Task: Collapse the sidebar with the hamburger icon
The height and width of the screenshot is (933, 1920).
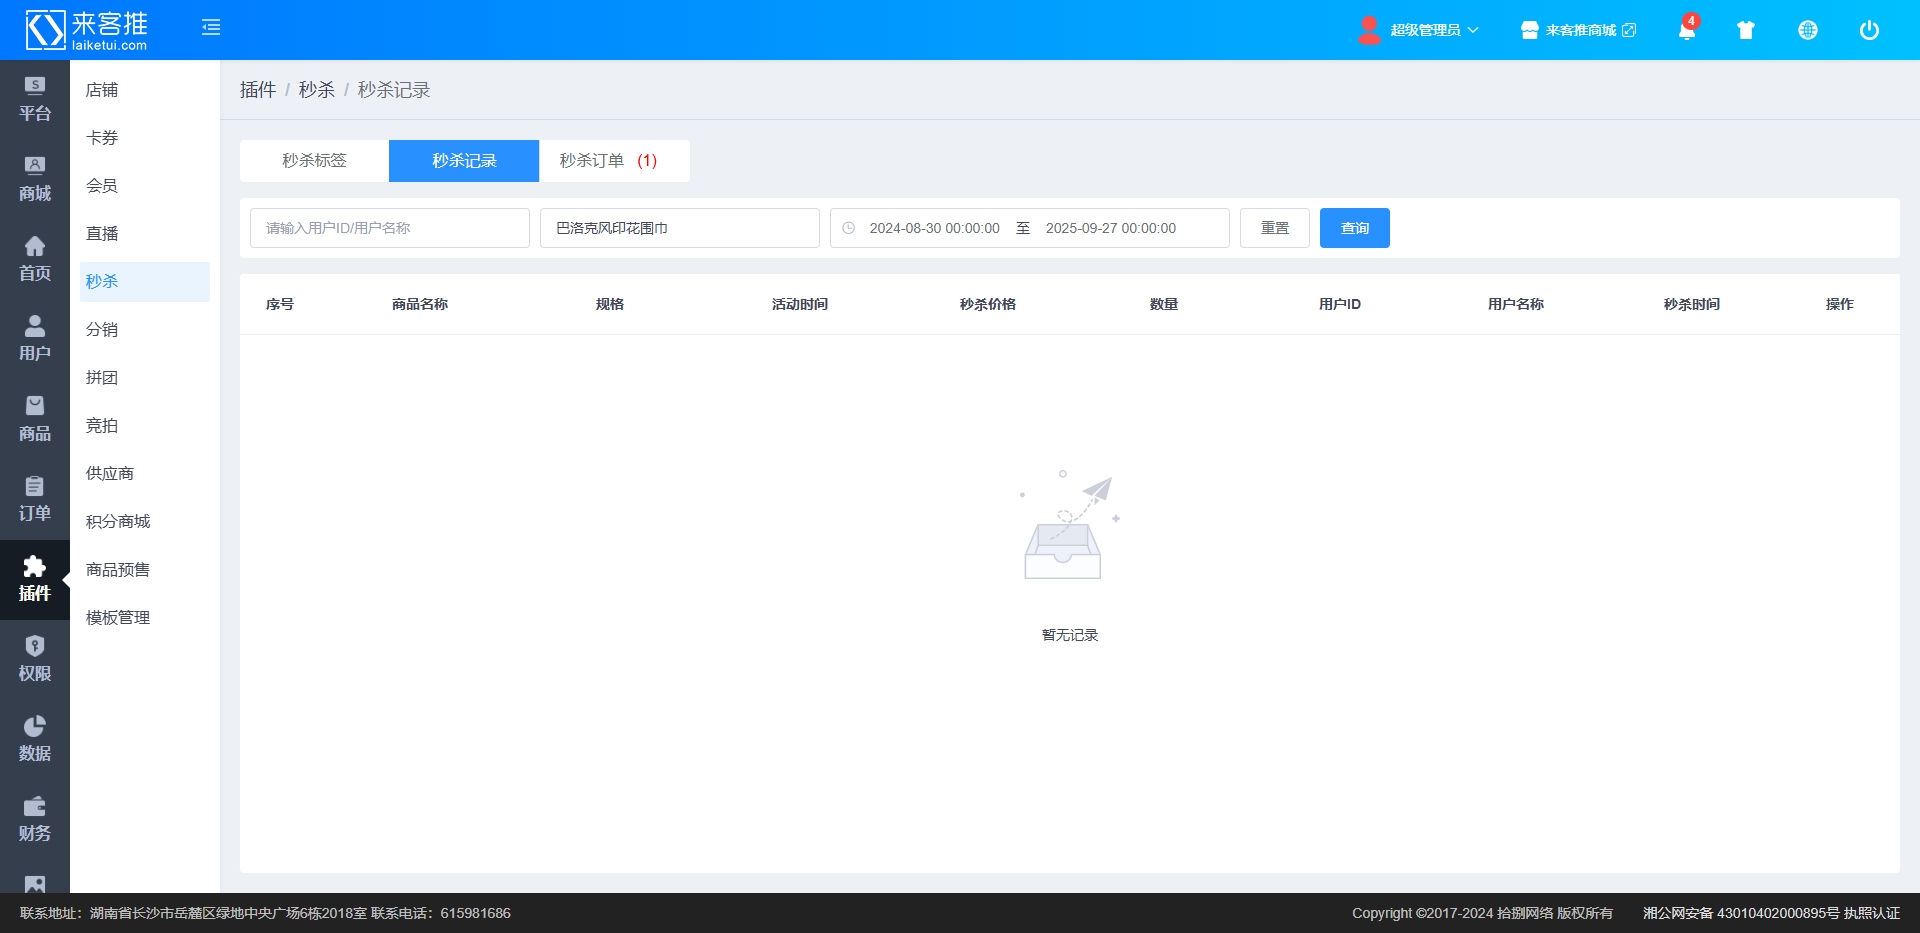Action: [x=211, y=28]
